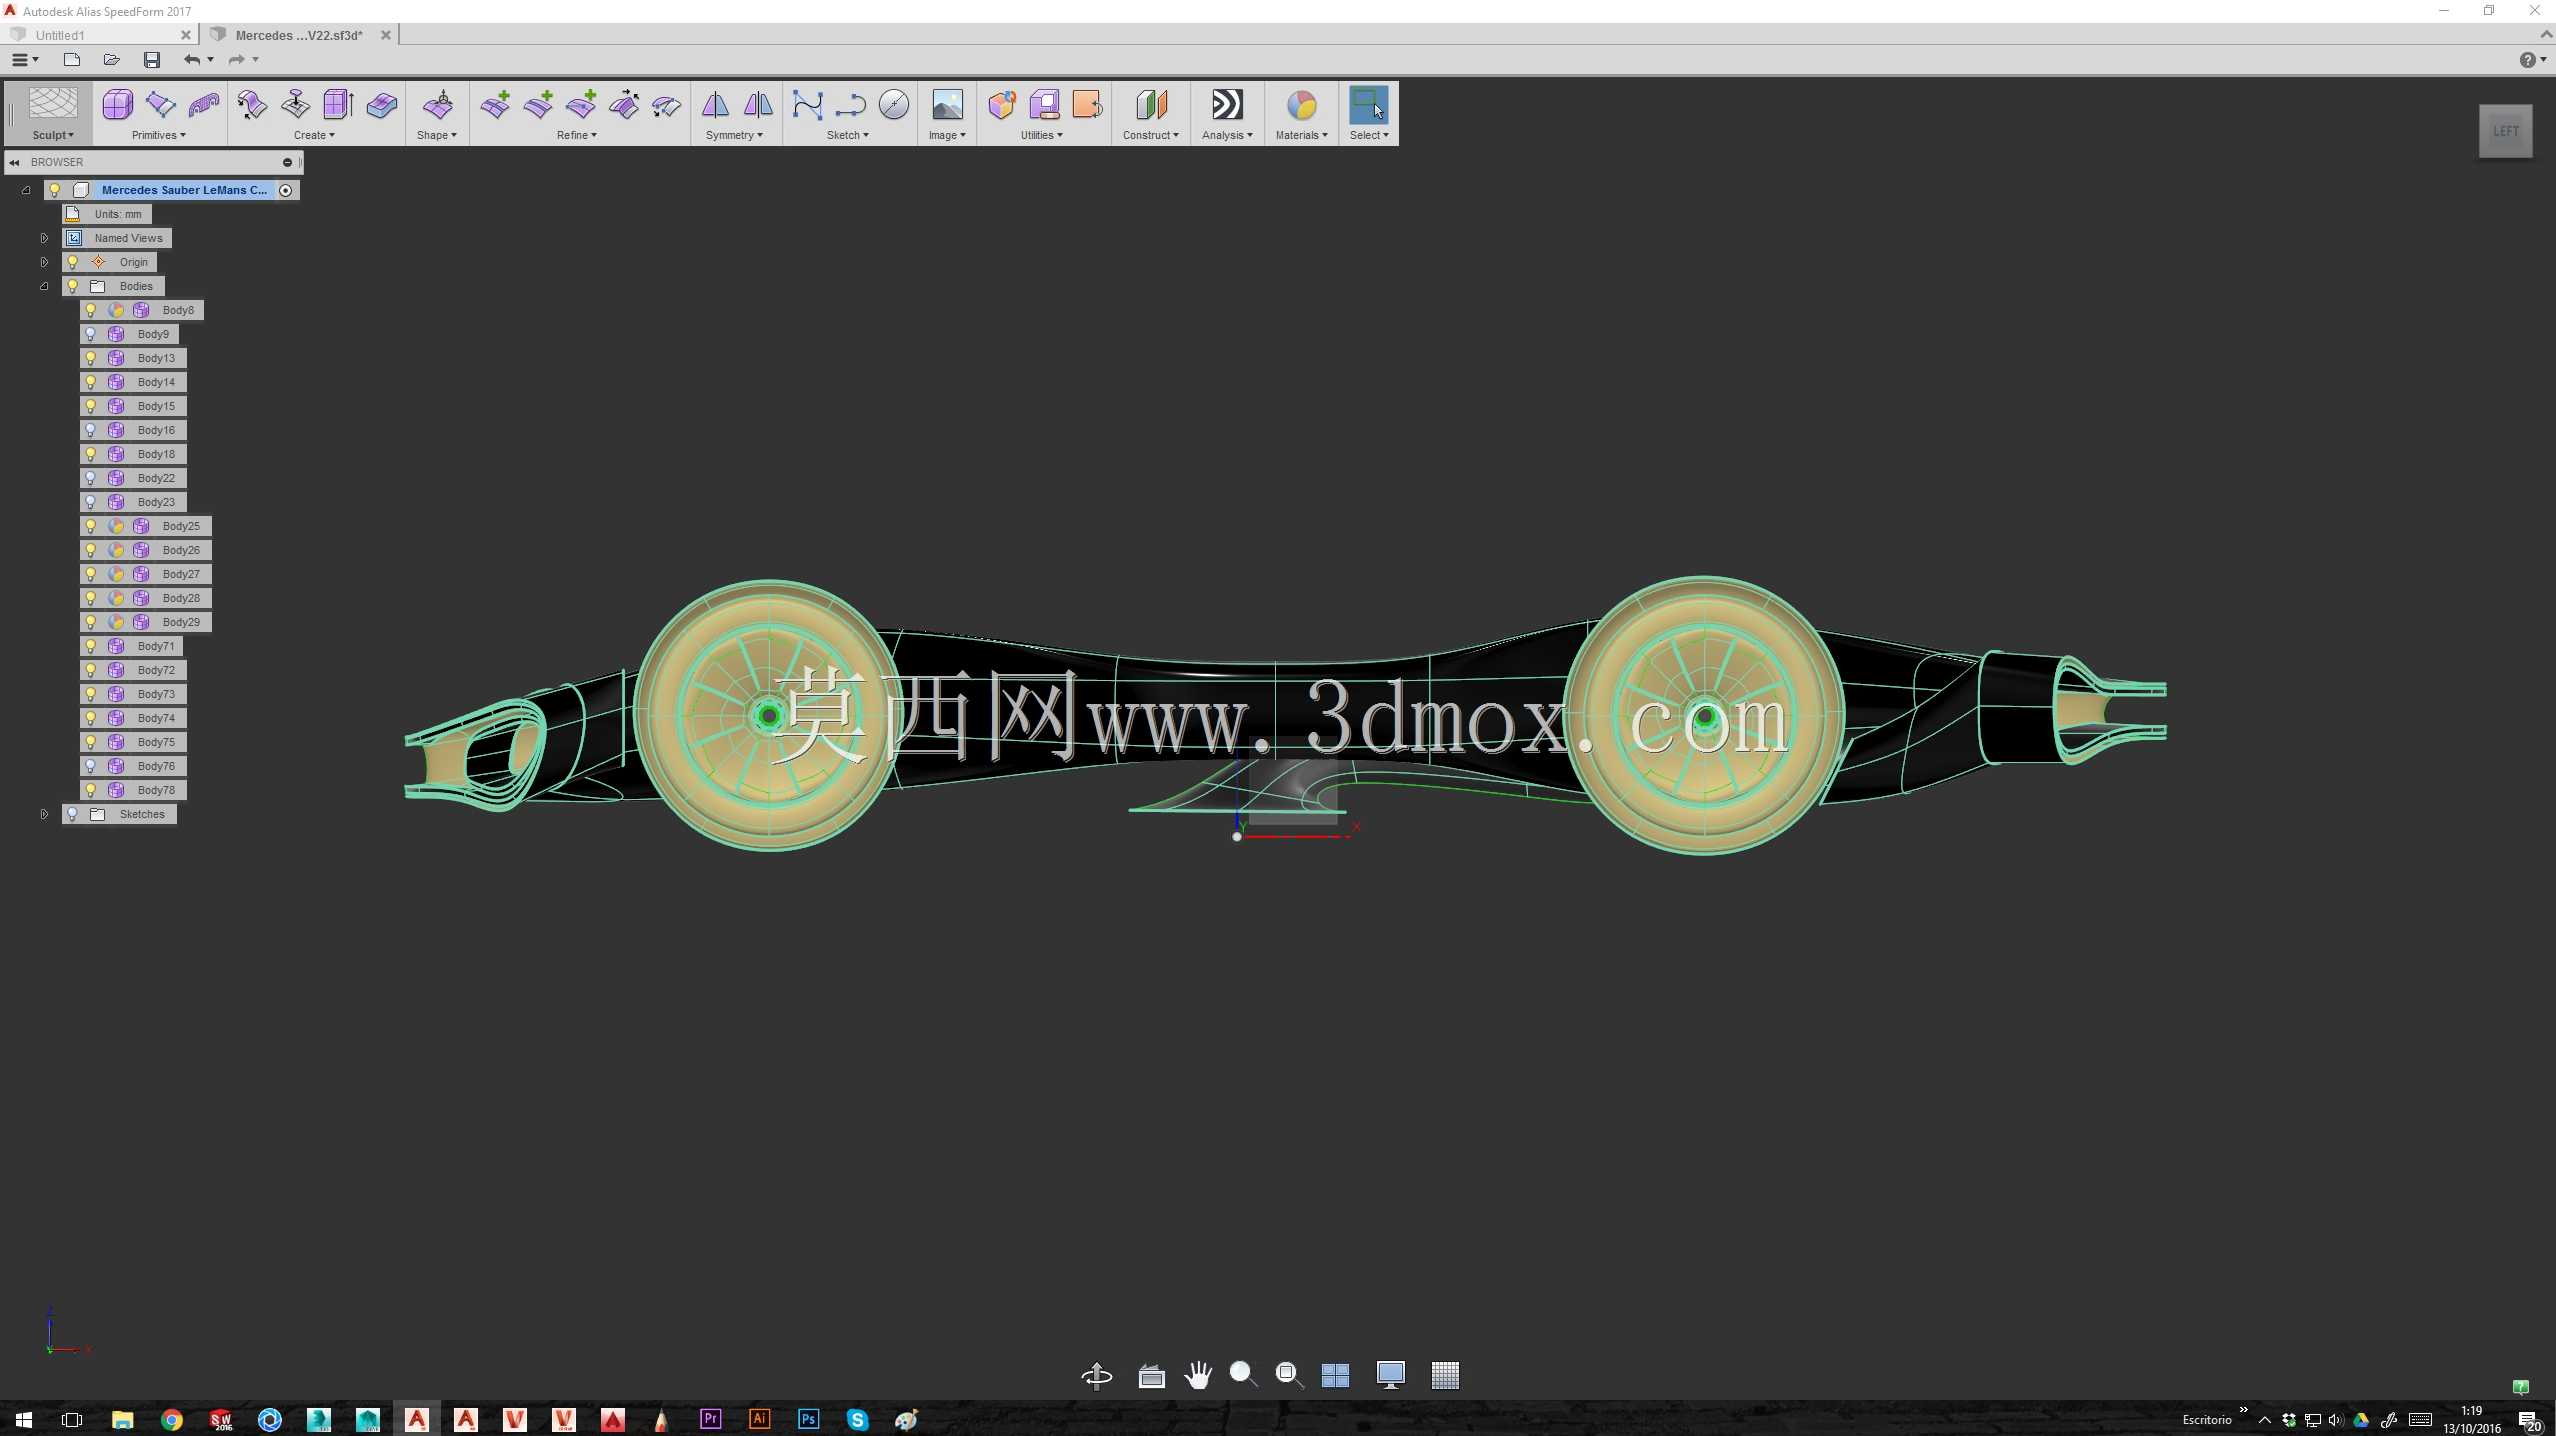
Task: Open the Primitives dropdown menu
Action: 159,135
